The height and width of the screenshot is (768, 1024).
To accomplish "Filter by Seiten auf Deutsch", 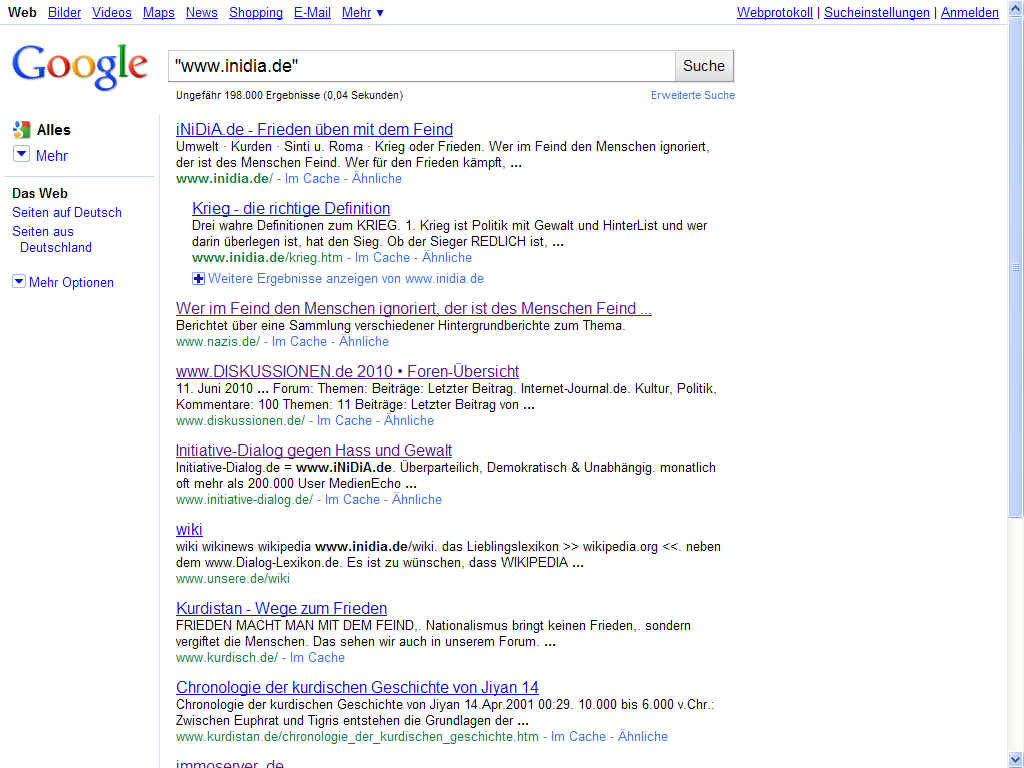I will (x=67, y=212).
